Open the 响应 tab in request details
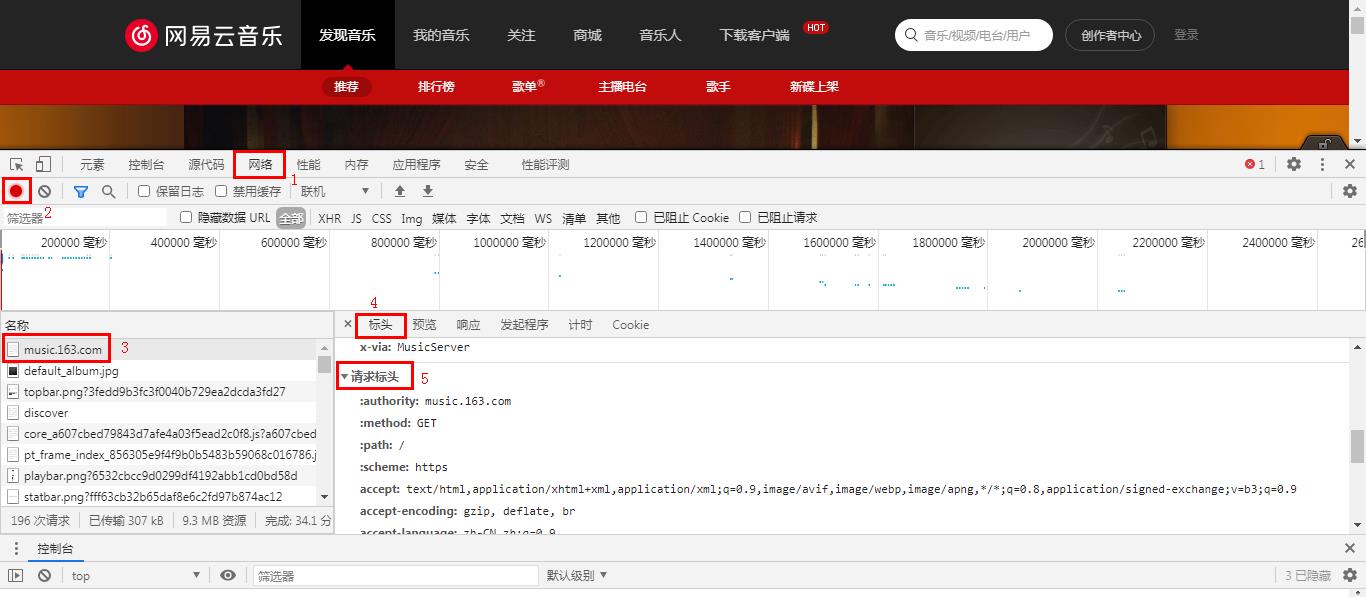Image resolution: width=1366 pixels, height=597 pixels. point(468,325)
